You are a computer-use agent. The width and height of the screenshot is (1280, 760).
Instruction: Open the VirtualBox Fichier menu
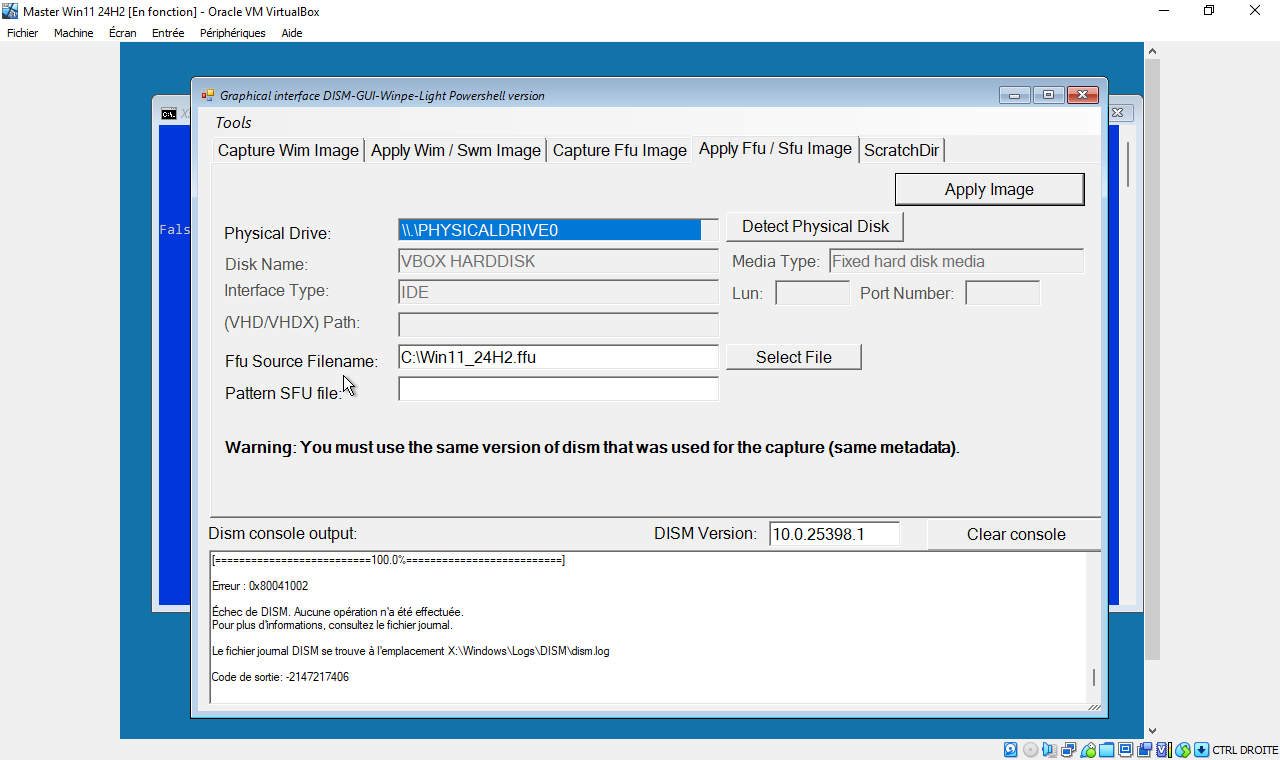pos(22,33)
